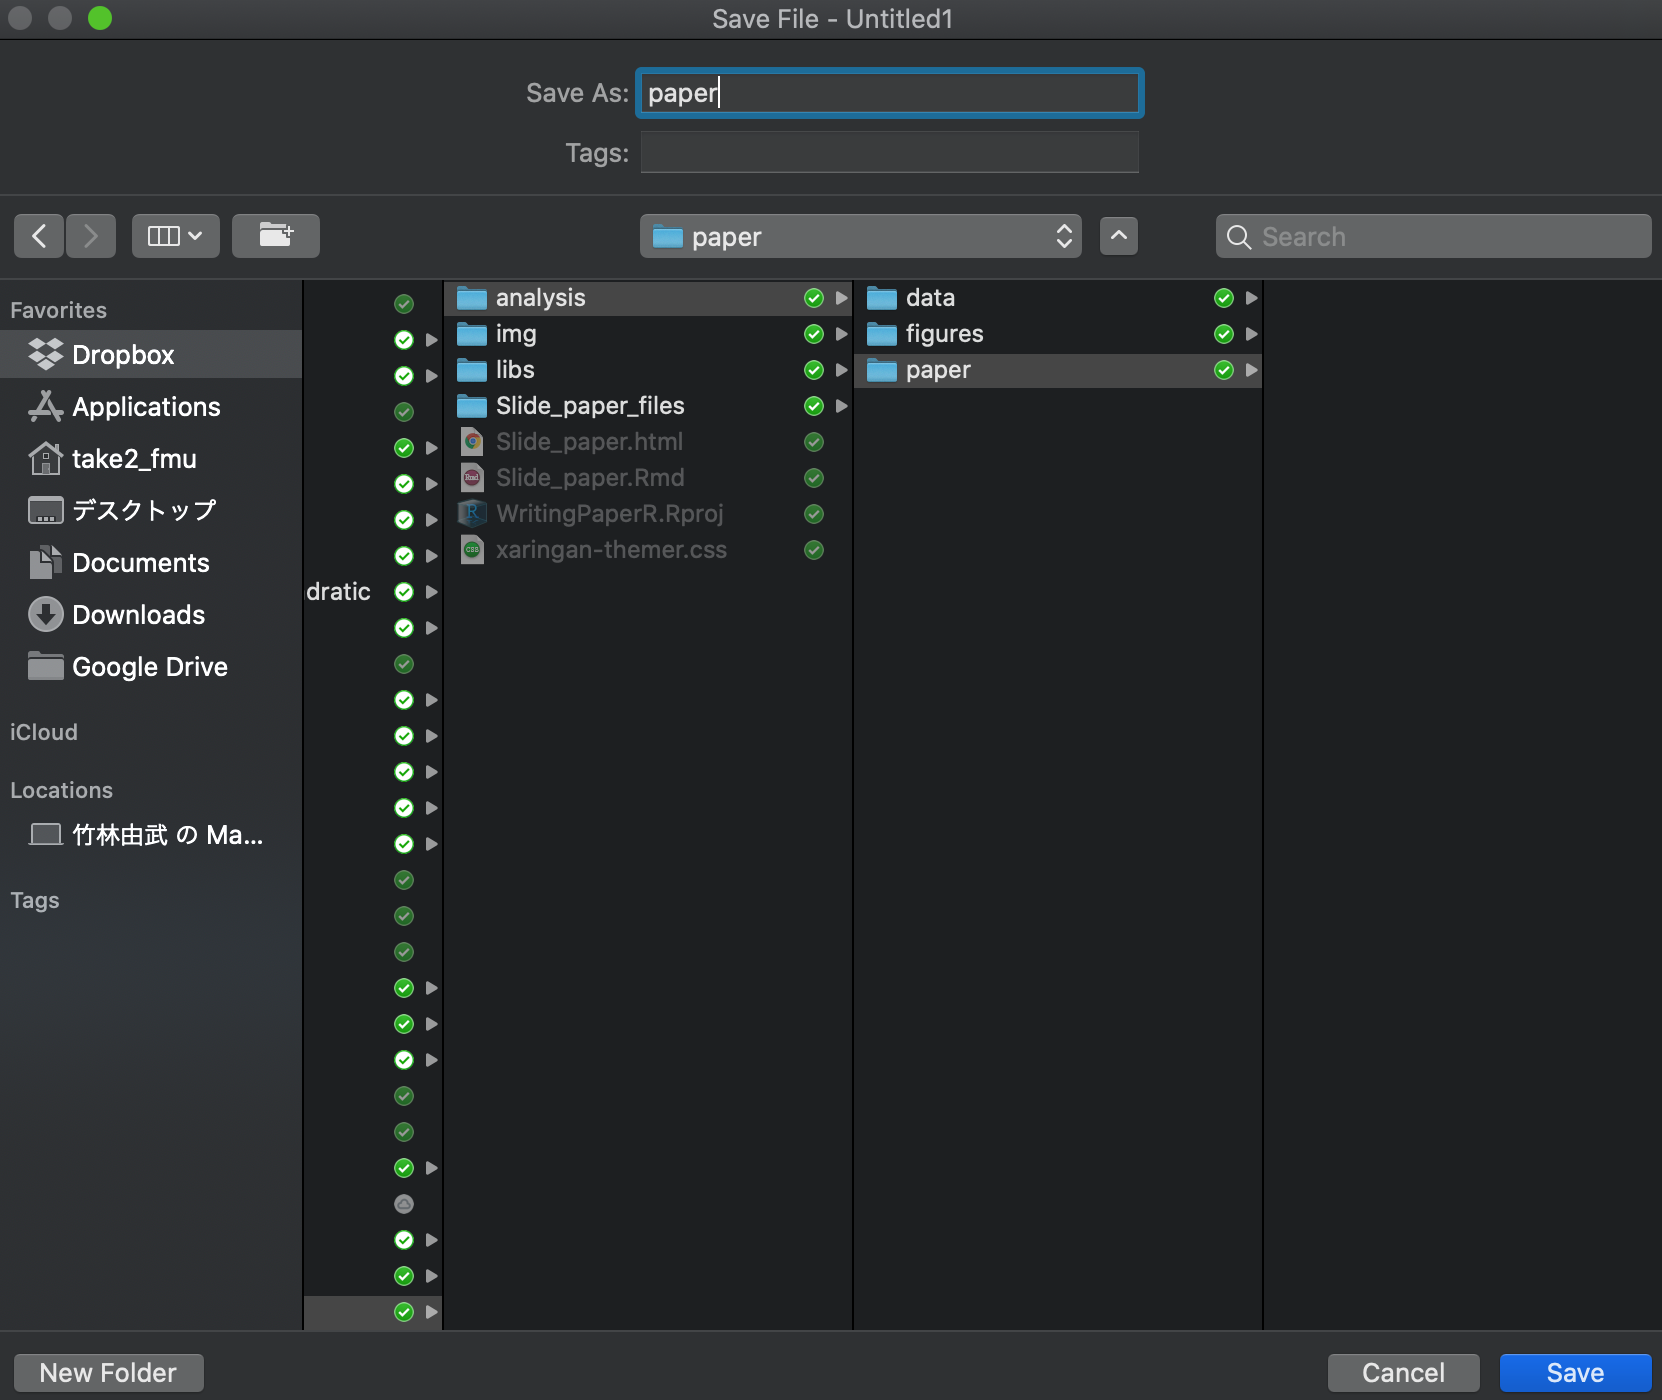Collapse dialog with the up-chevron button

click(x=1119, y=236)
